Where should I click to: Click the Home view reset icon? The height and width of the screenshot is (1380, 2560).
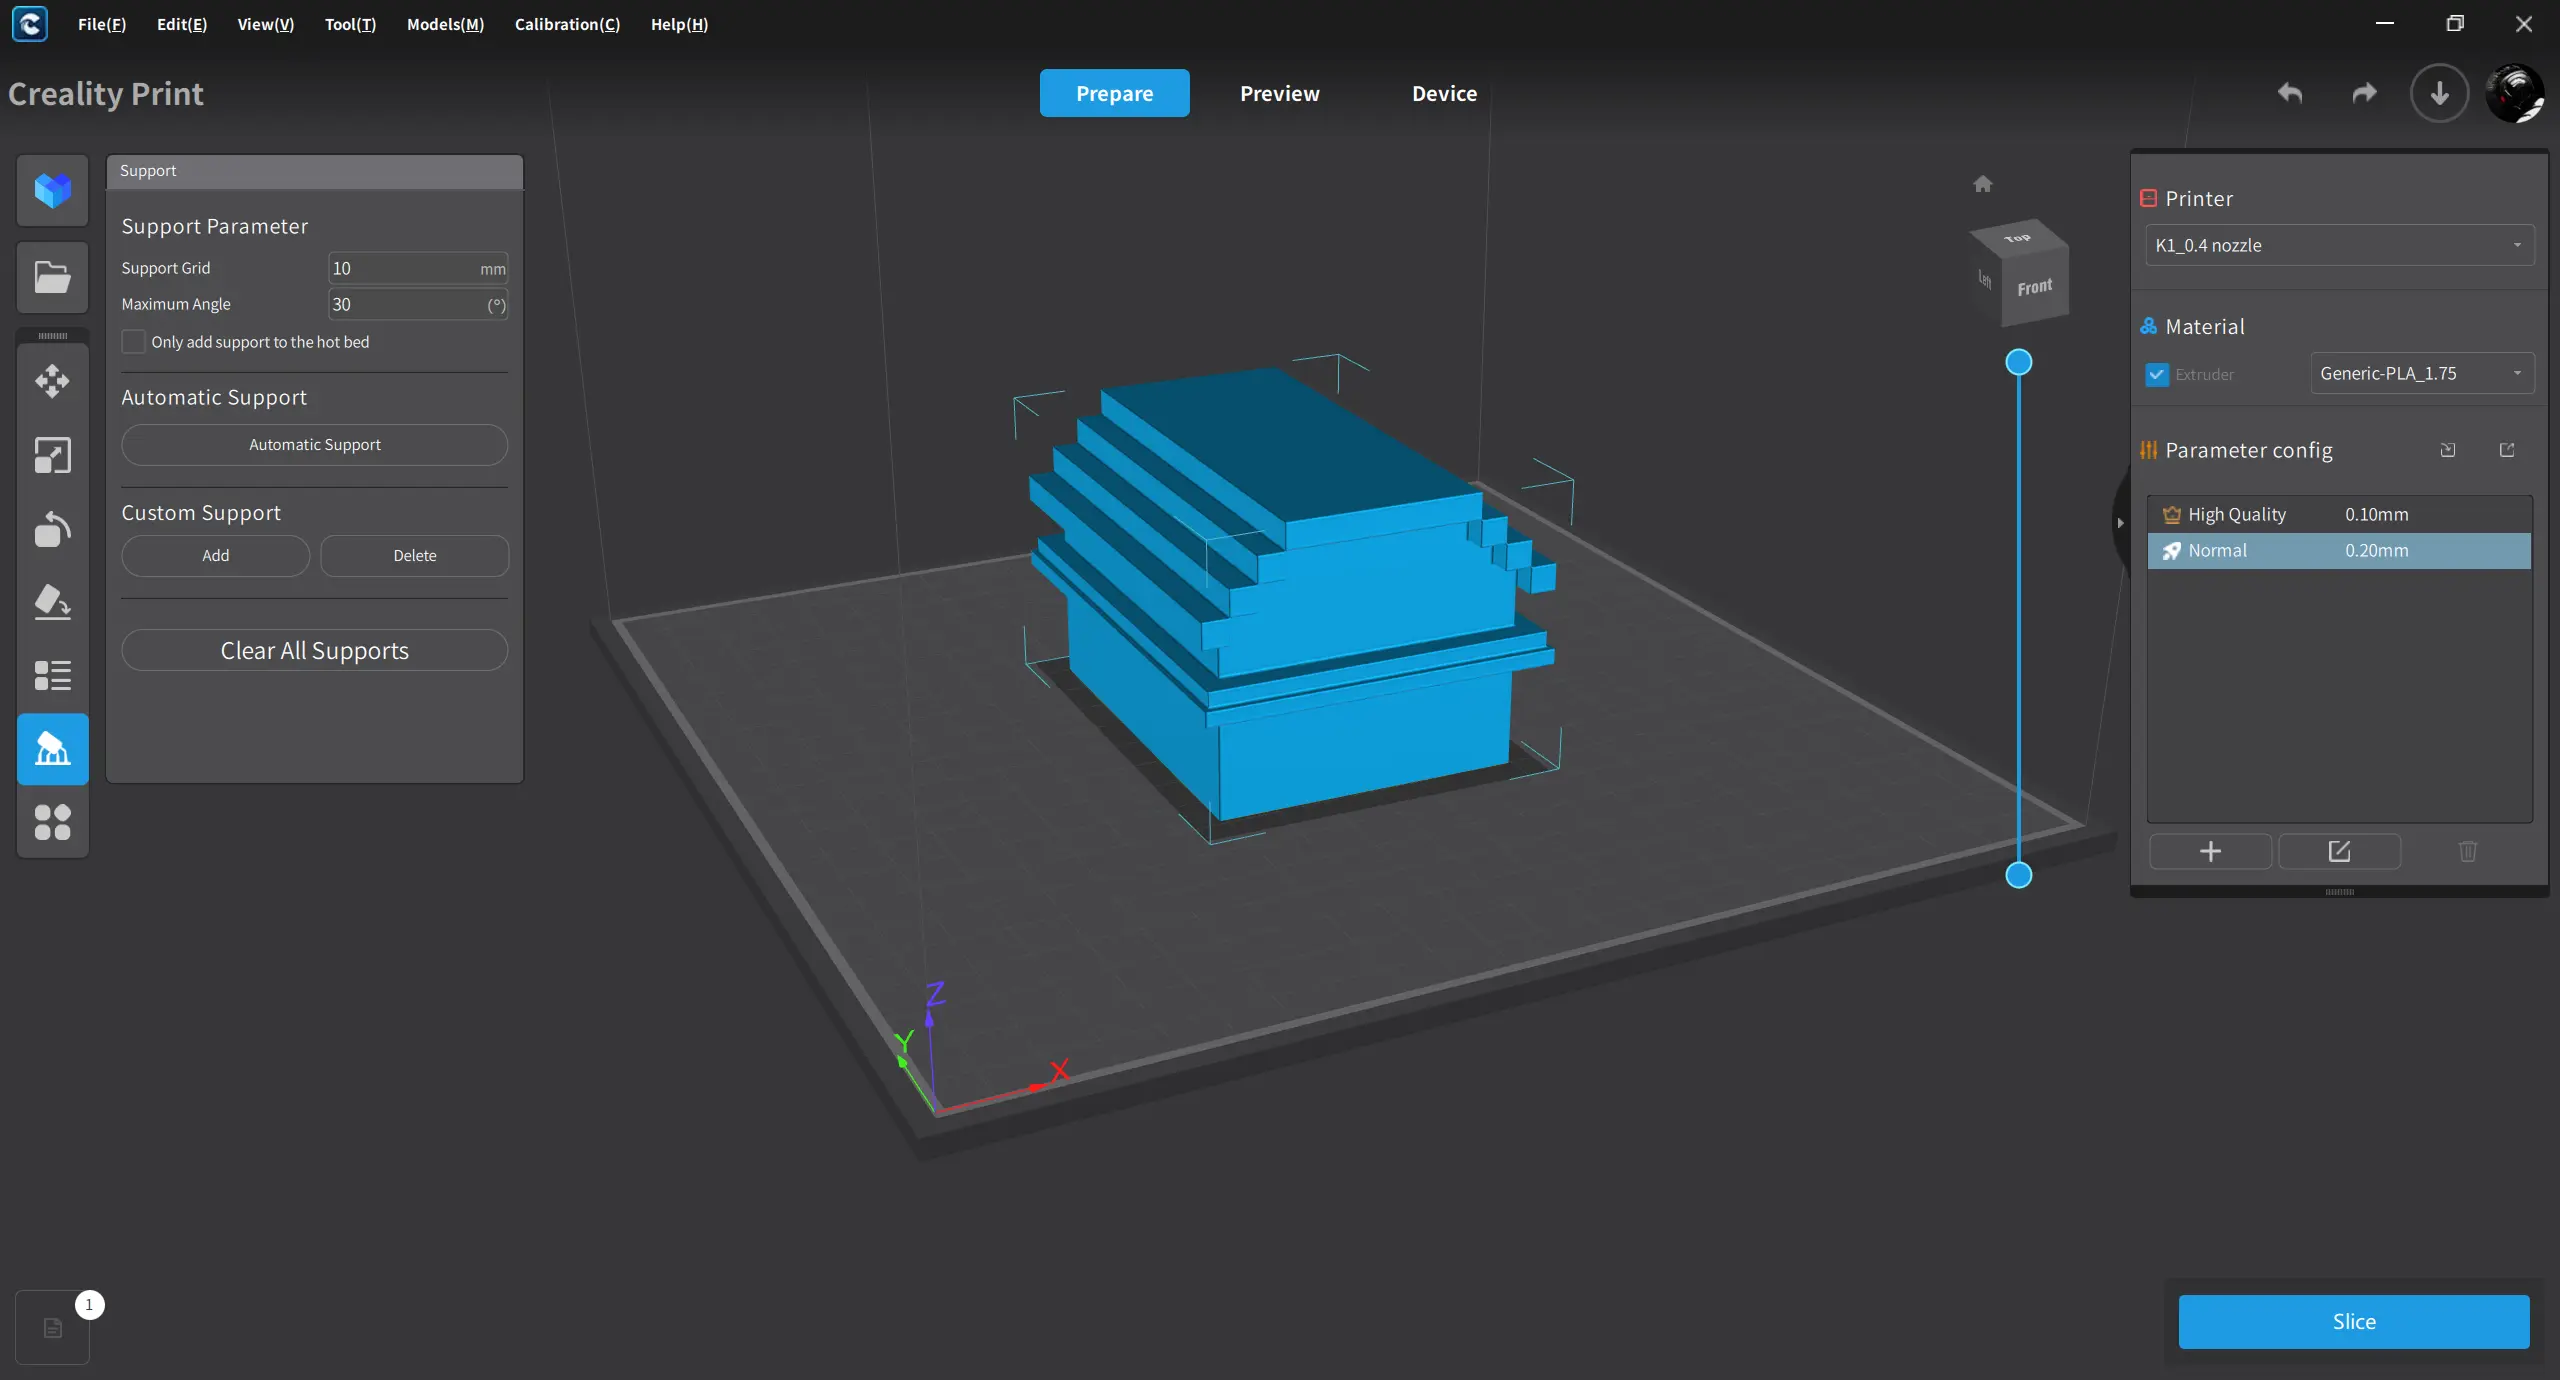(x=1983, y=184)
